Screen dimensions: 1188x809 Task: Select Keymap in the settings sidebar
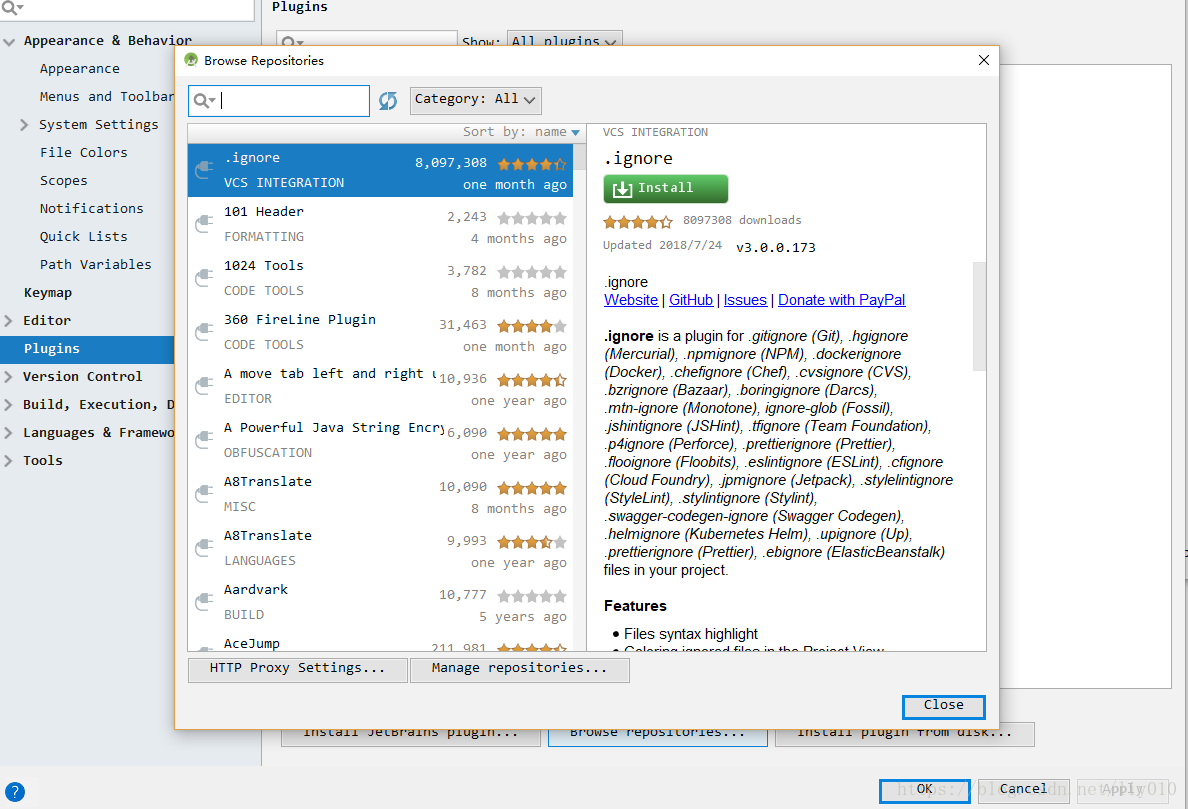(x=48, y=293)
